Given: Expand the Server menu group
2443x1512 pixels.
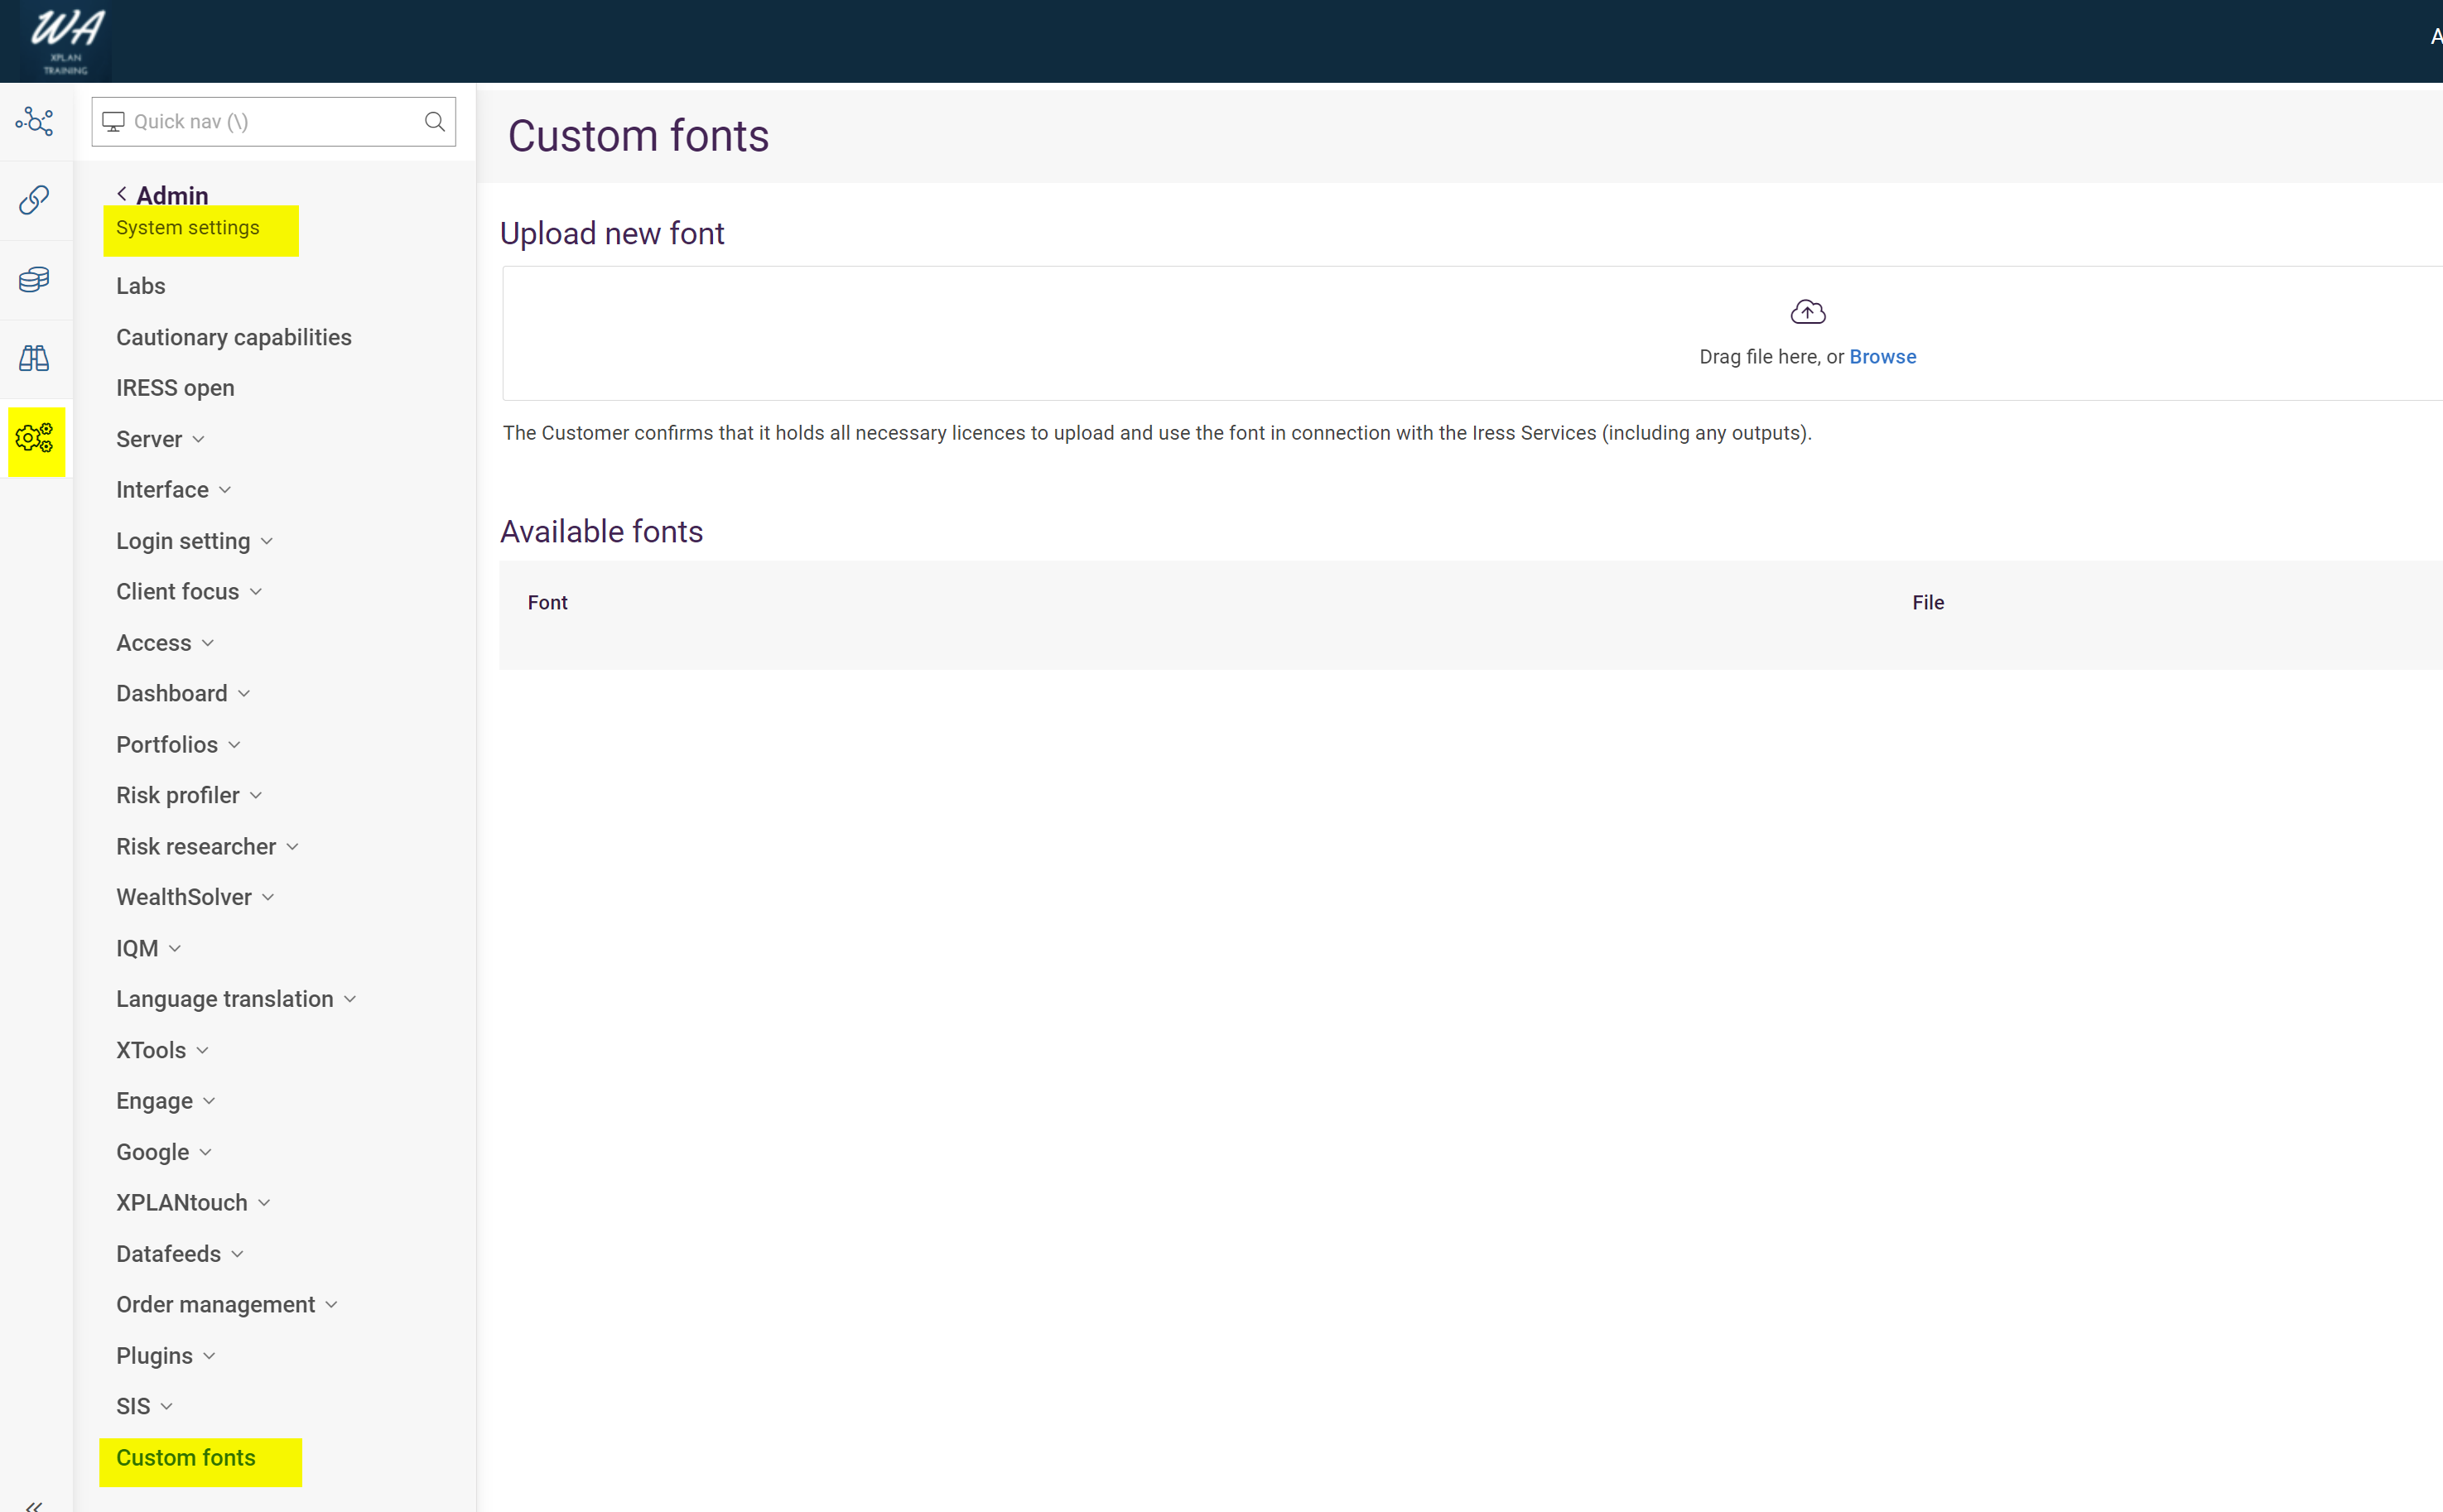Looking at the screenshot, I should [160, 439].
